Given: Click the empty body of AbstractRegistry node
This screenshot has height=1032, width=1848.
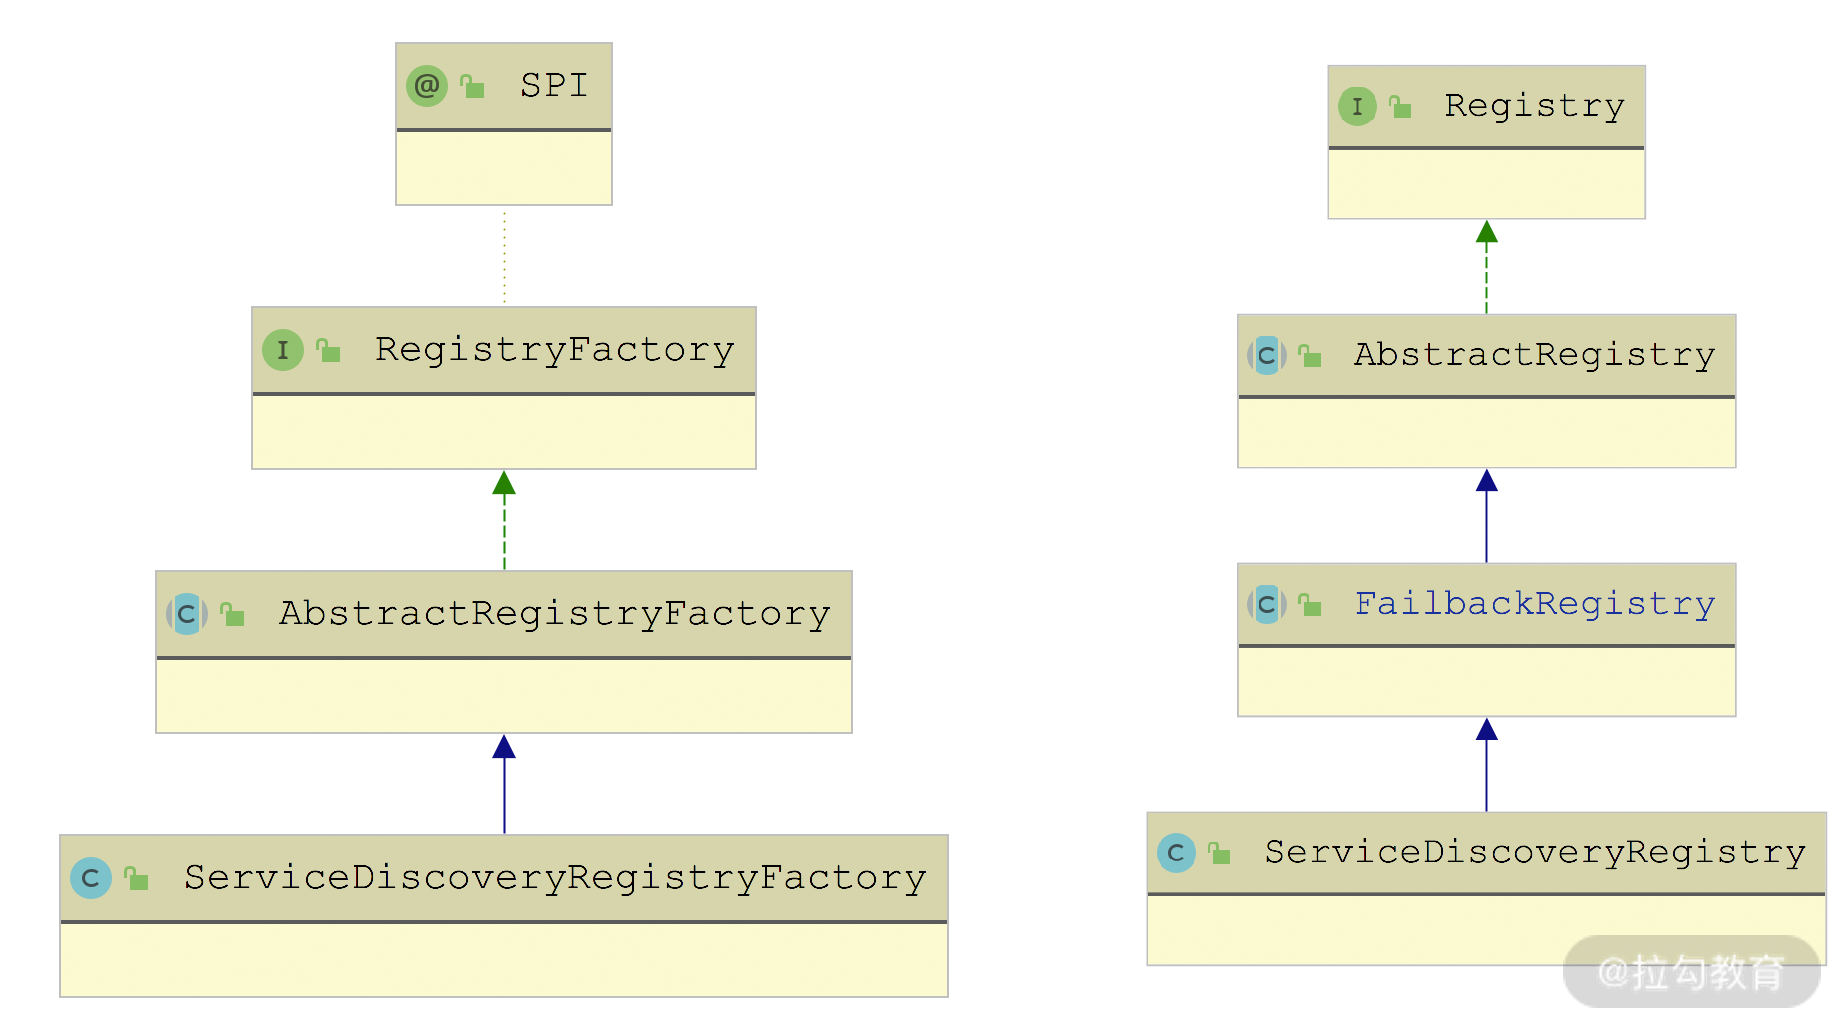Looking at the screenshot, I should point(1486,433).
